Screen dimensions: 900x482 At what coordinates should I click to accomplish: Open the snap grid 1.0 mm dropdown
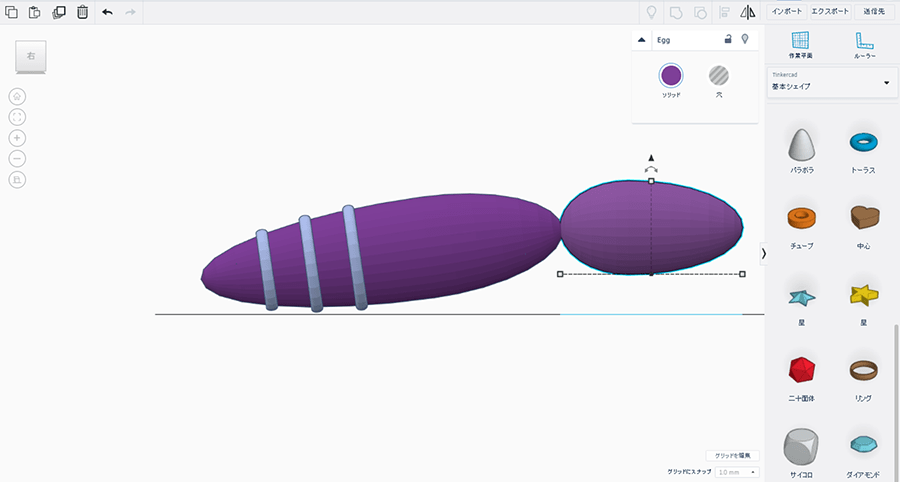737,472
